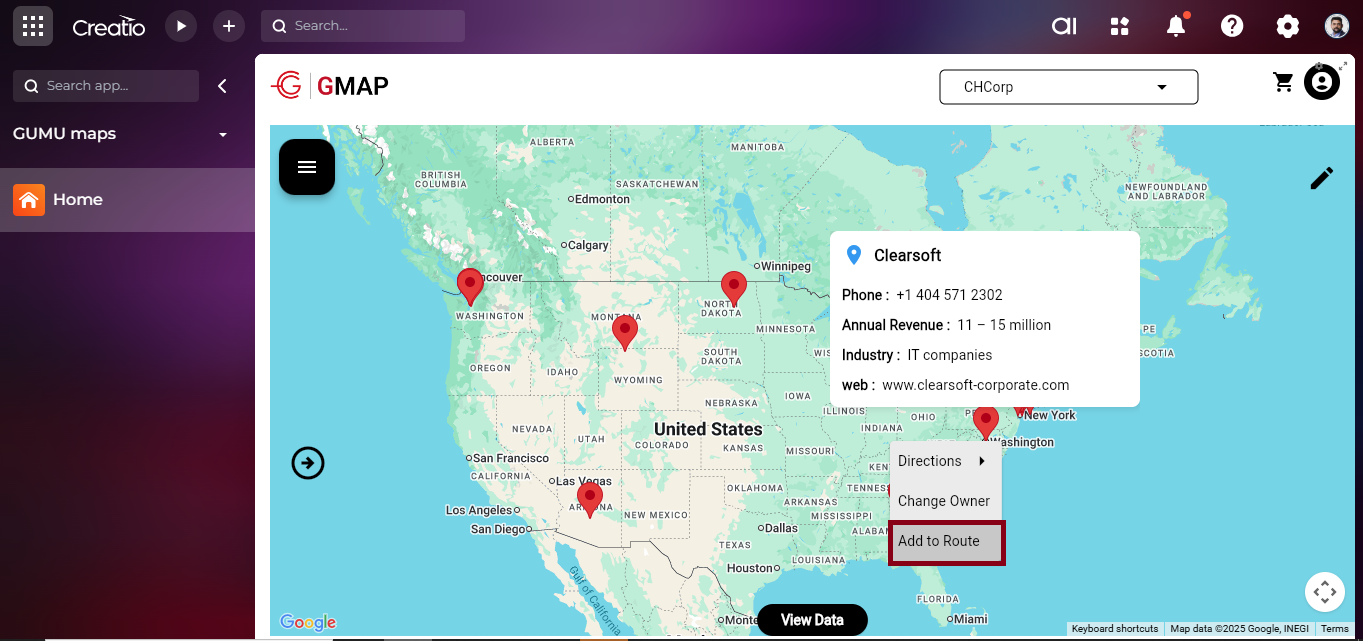The image size is (1363, 641).
Task: Open the GMAP account avatar icon
Action: pyautogui.click(x=1321, y=82)
